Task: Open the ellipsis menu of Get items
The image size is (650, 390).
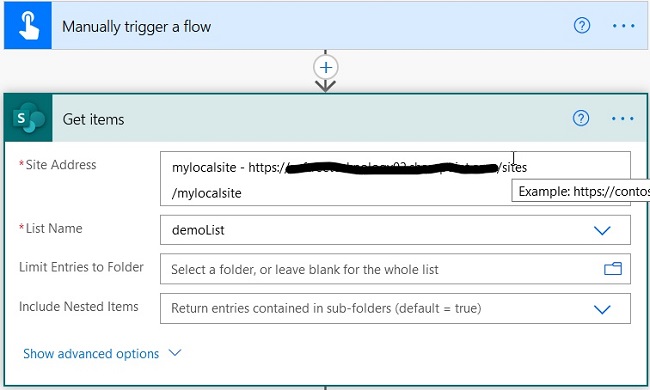Action: coord(623,119)
